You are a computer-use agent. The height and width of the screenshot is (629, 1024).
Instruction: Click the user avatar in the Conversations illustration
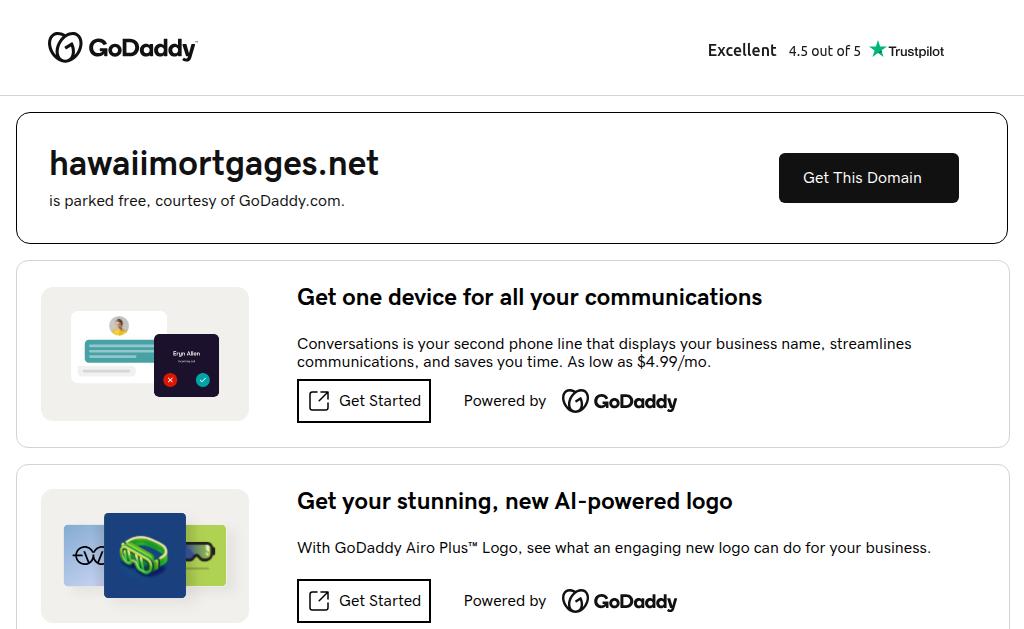(119, 326)
